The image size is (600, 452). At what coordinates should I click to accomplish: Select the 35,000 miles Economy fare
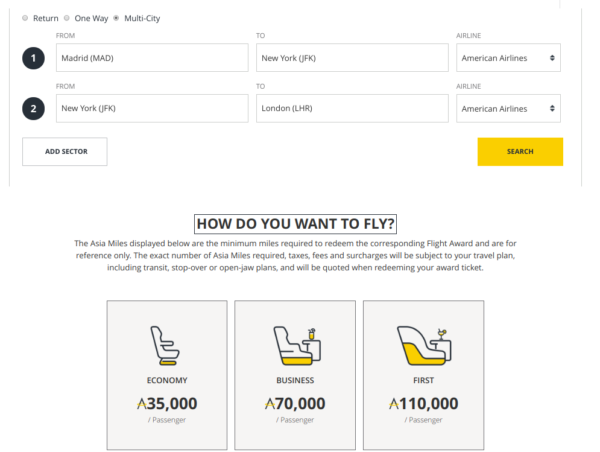point(166,404)
